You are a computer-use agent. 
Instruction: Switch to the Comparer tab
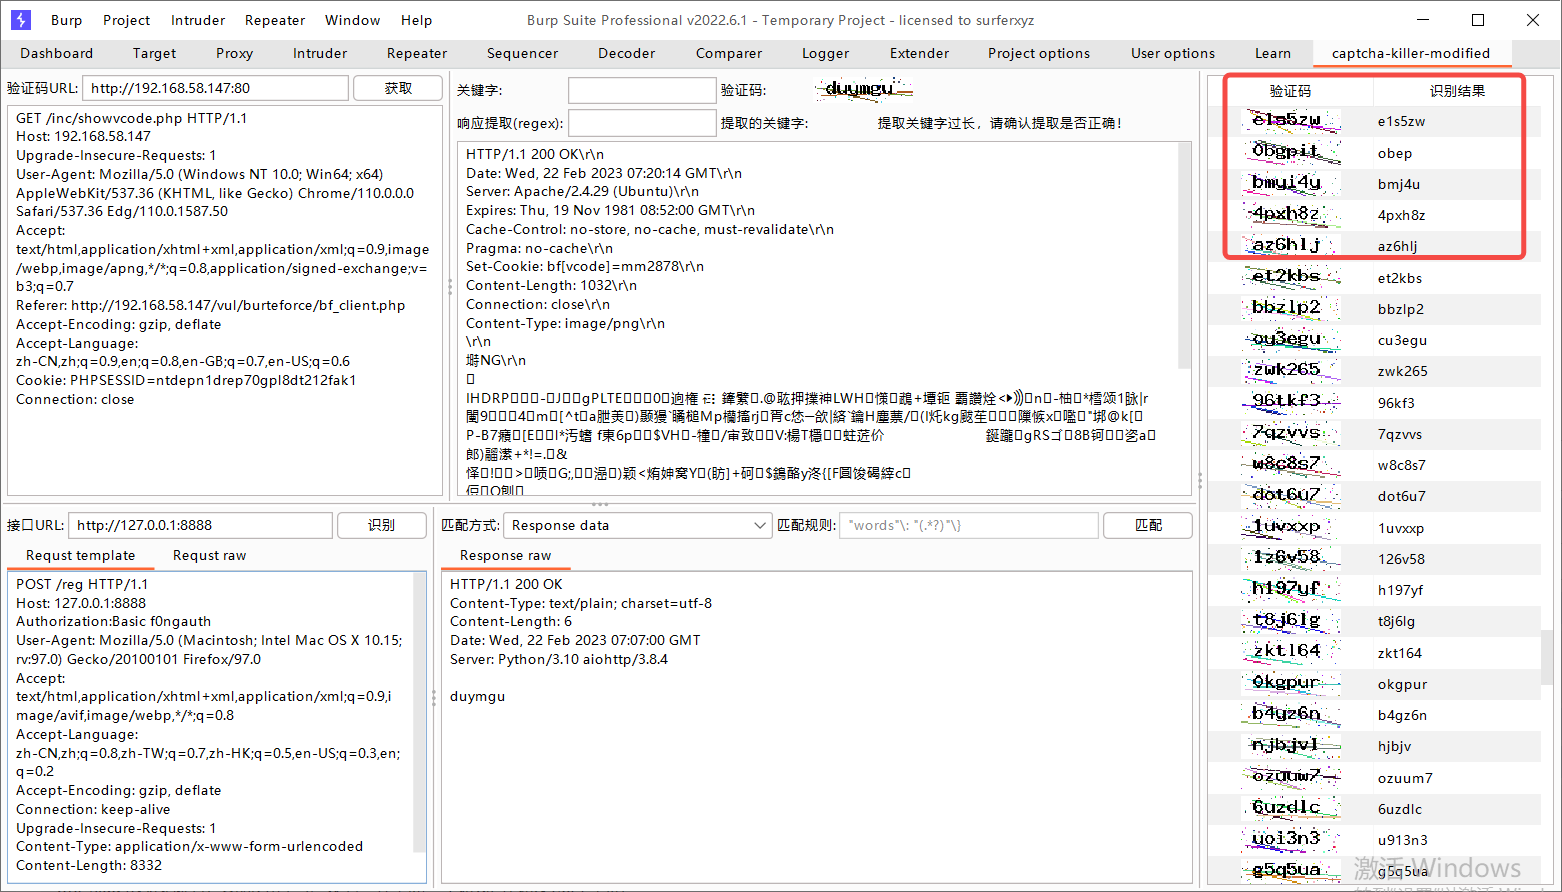729,53
